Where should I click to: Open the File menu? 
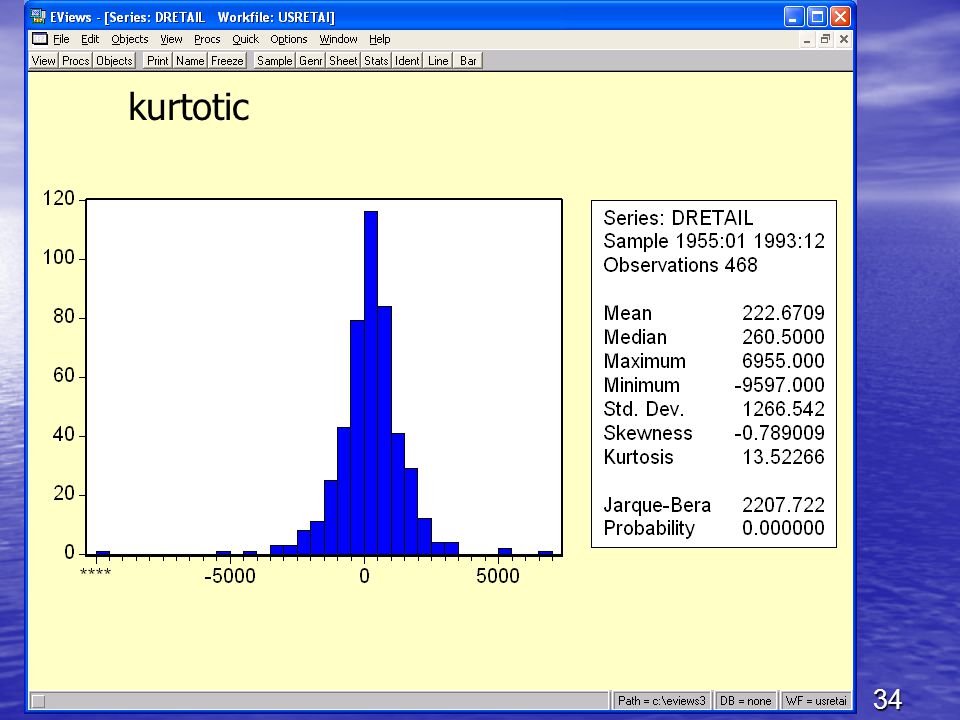tap(61, 39)
